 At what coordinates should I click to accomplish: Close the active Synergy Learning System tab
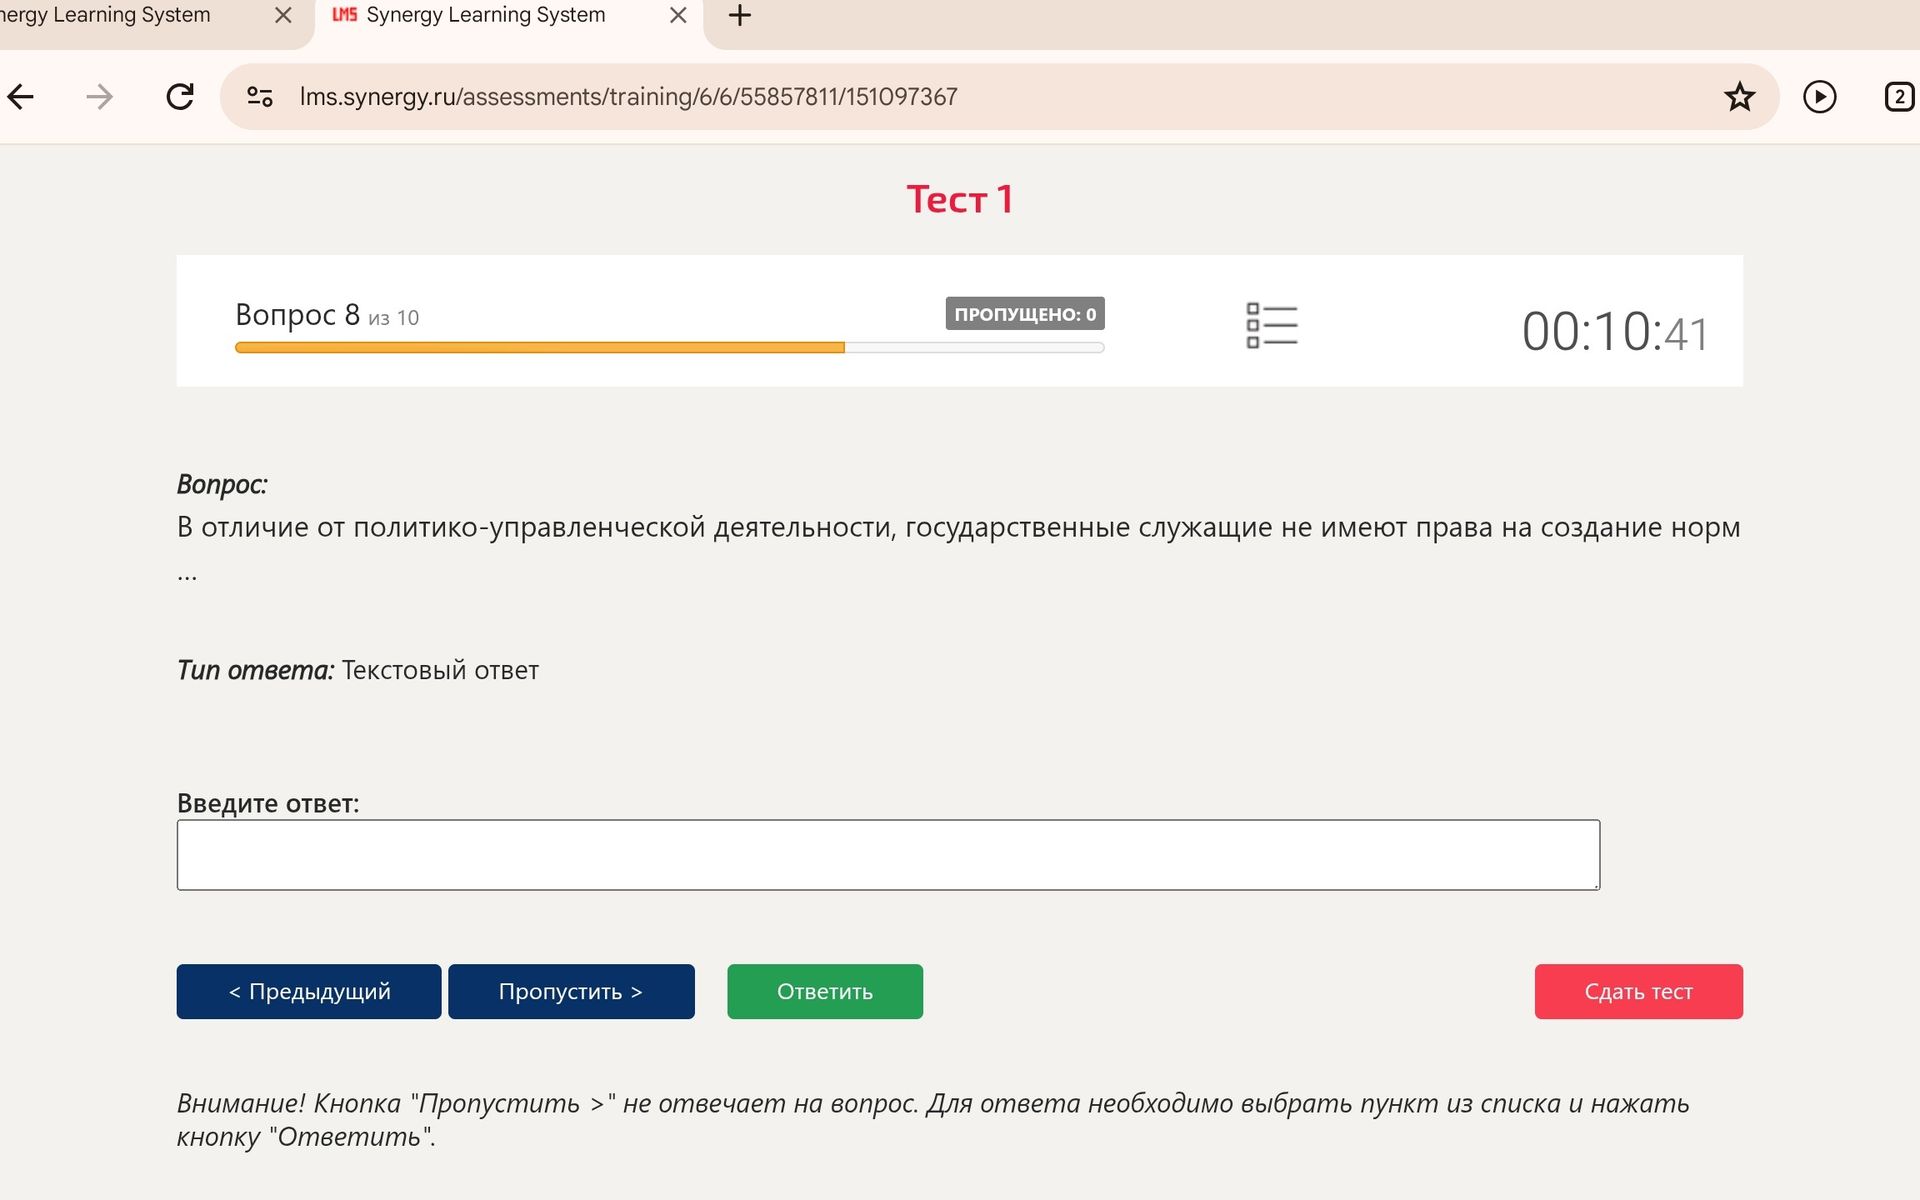click(678, 16)
